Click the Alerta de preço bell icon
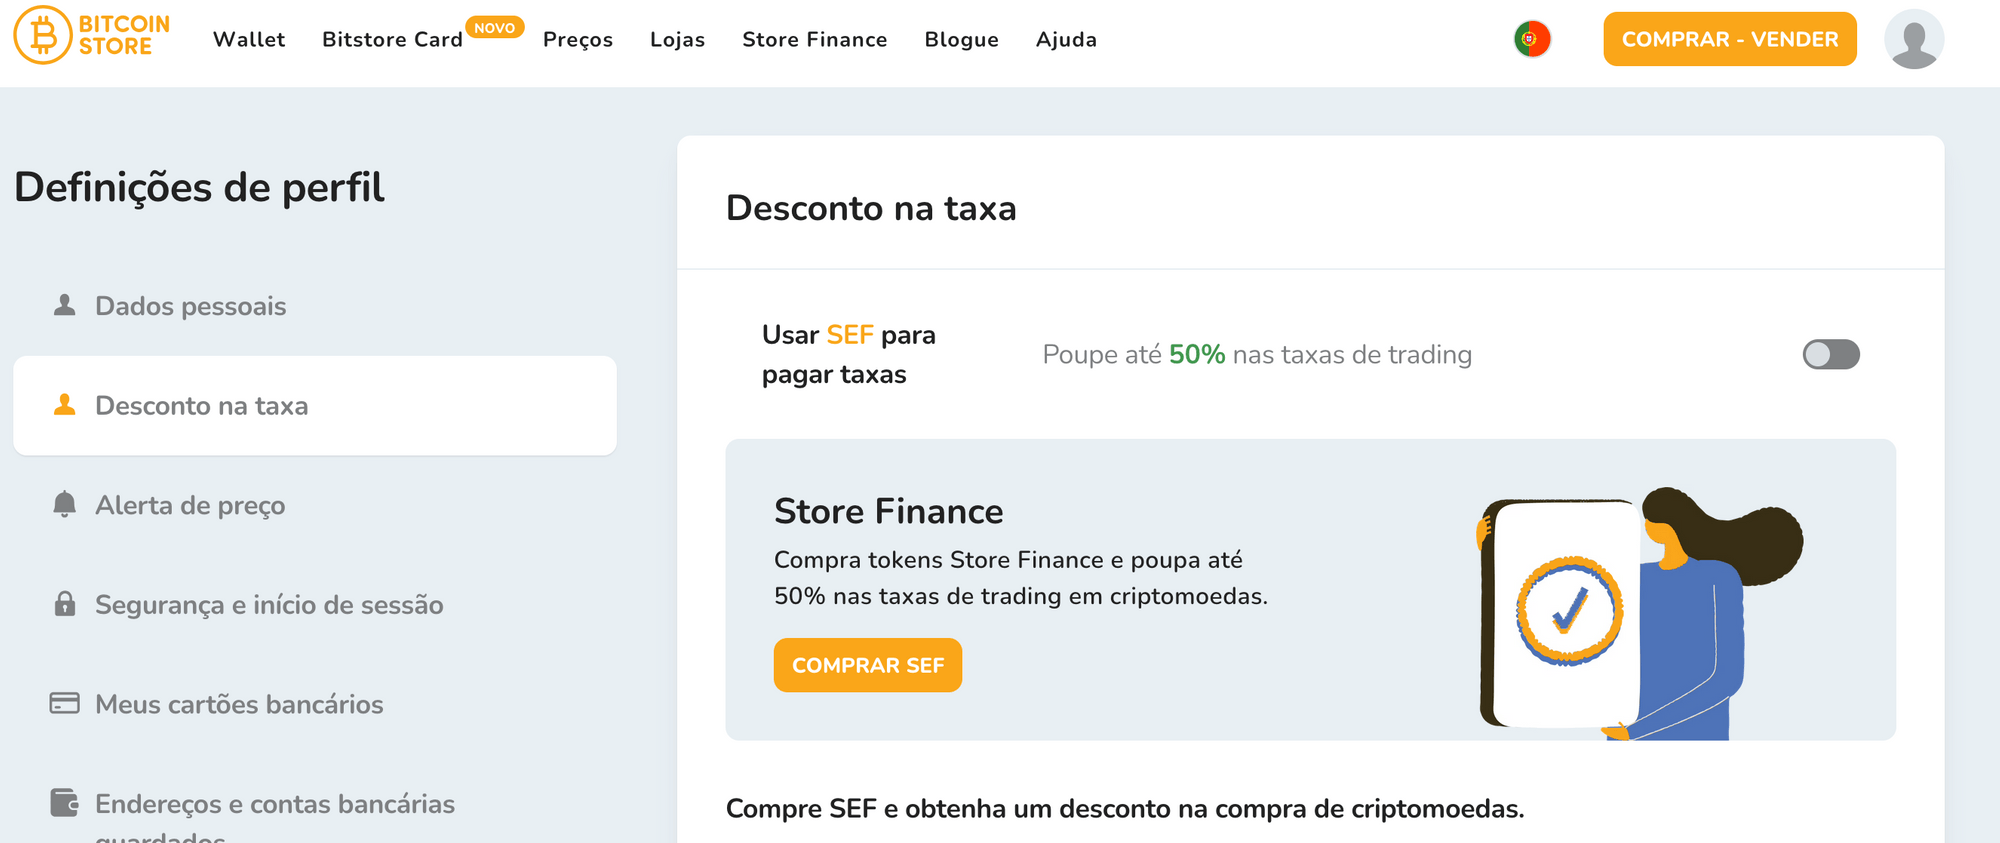 point(64,504)
